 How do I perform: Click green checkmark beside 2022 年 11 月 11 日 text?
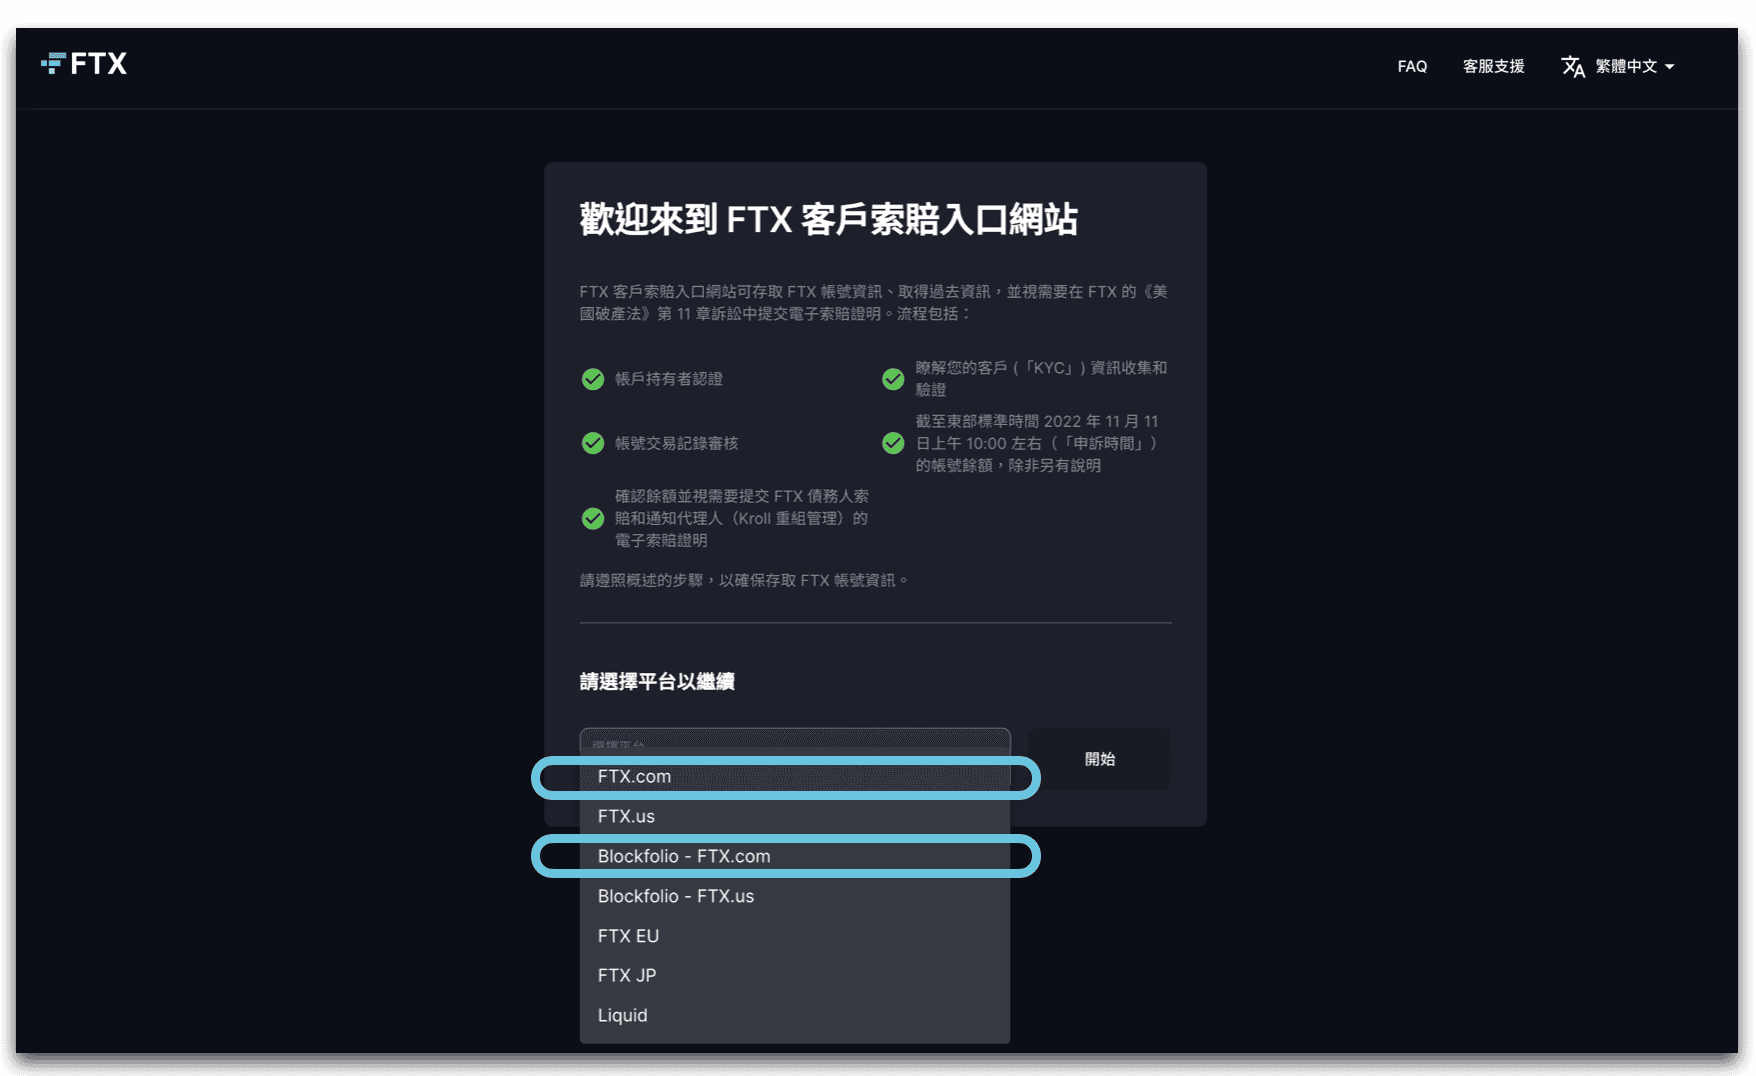pyautogui.click(x=893, y=443)
